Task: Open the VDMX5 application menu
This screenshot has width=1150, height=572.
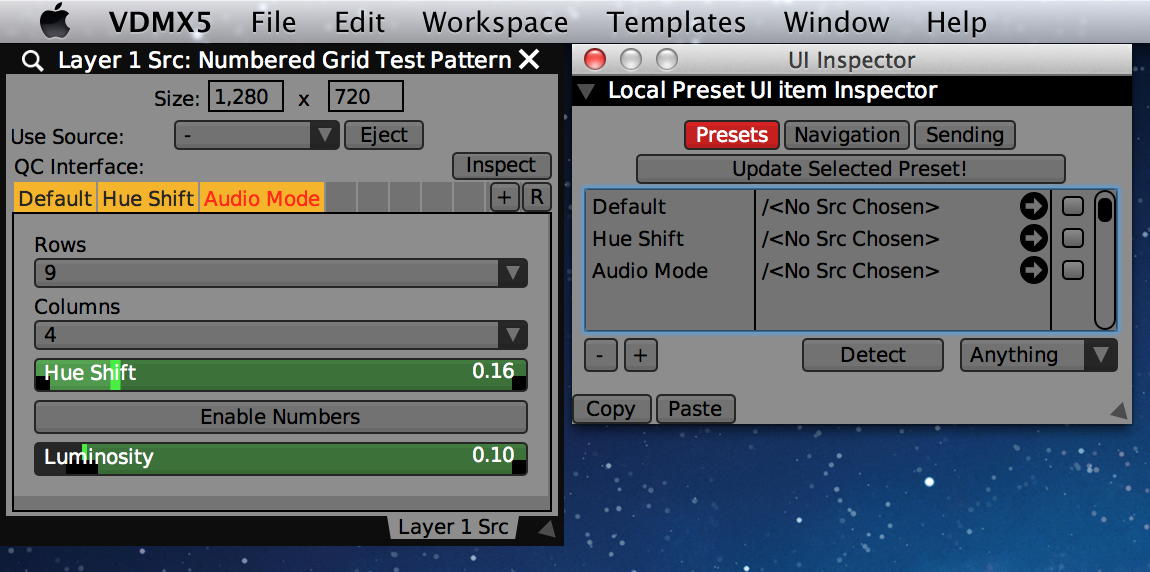Action: pyautogui.click(x=160, y=22)
